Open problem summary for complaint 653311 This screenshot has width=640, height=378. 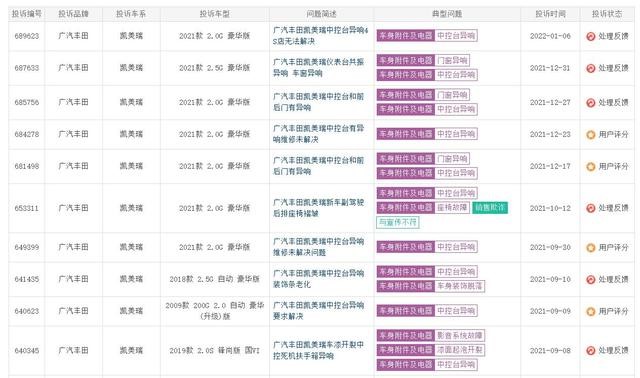318,208
